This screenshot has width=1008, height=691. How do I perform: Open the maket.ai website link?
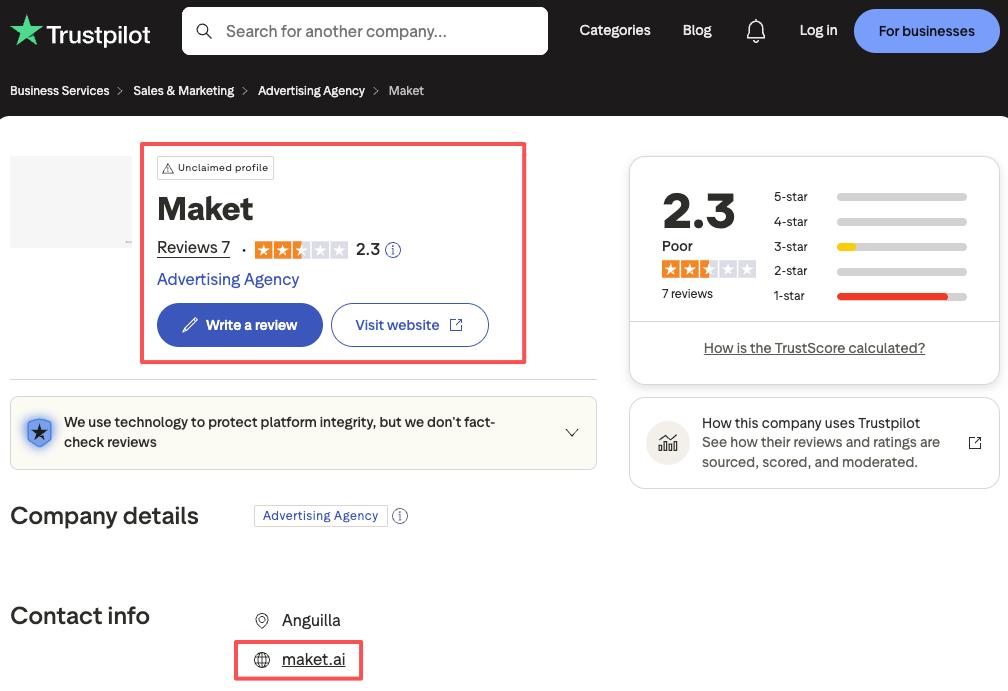314,660
